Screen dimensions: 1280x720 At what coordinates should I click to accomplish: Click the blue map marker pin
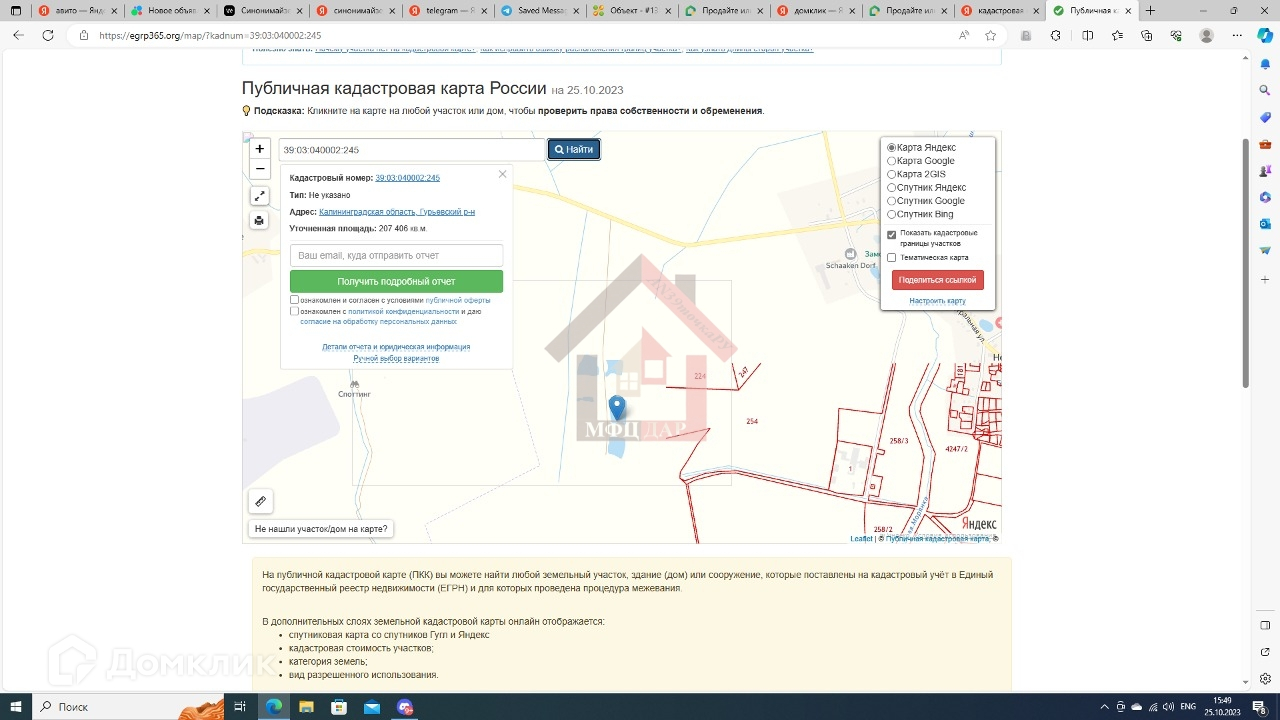(617, 408)
